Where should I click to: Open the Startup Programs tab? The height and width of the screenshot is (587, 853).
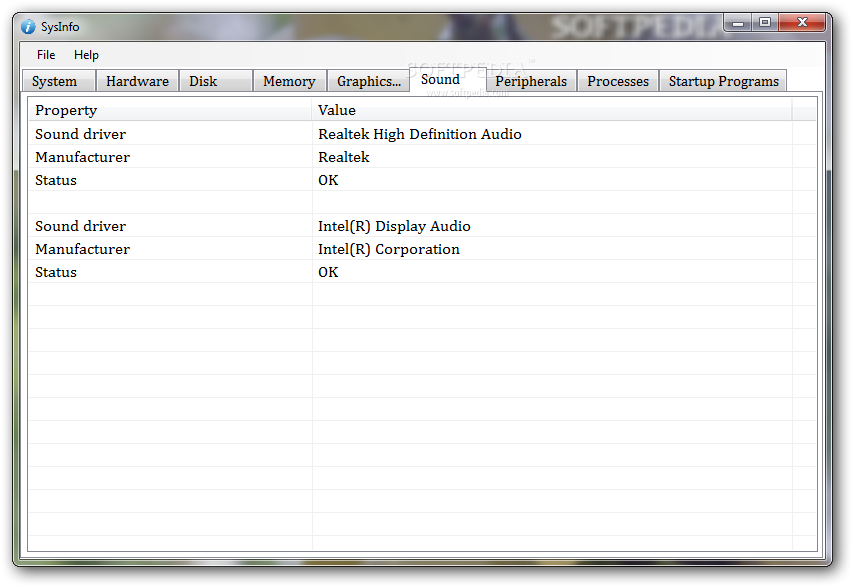[723, 81]
